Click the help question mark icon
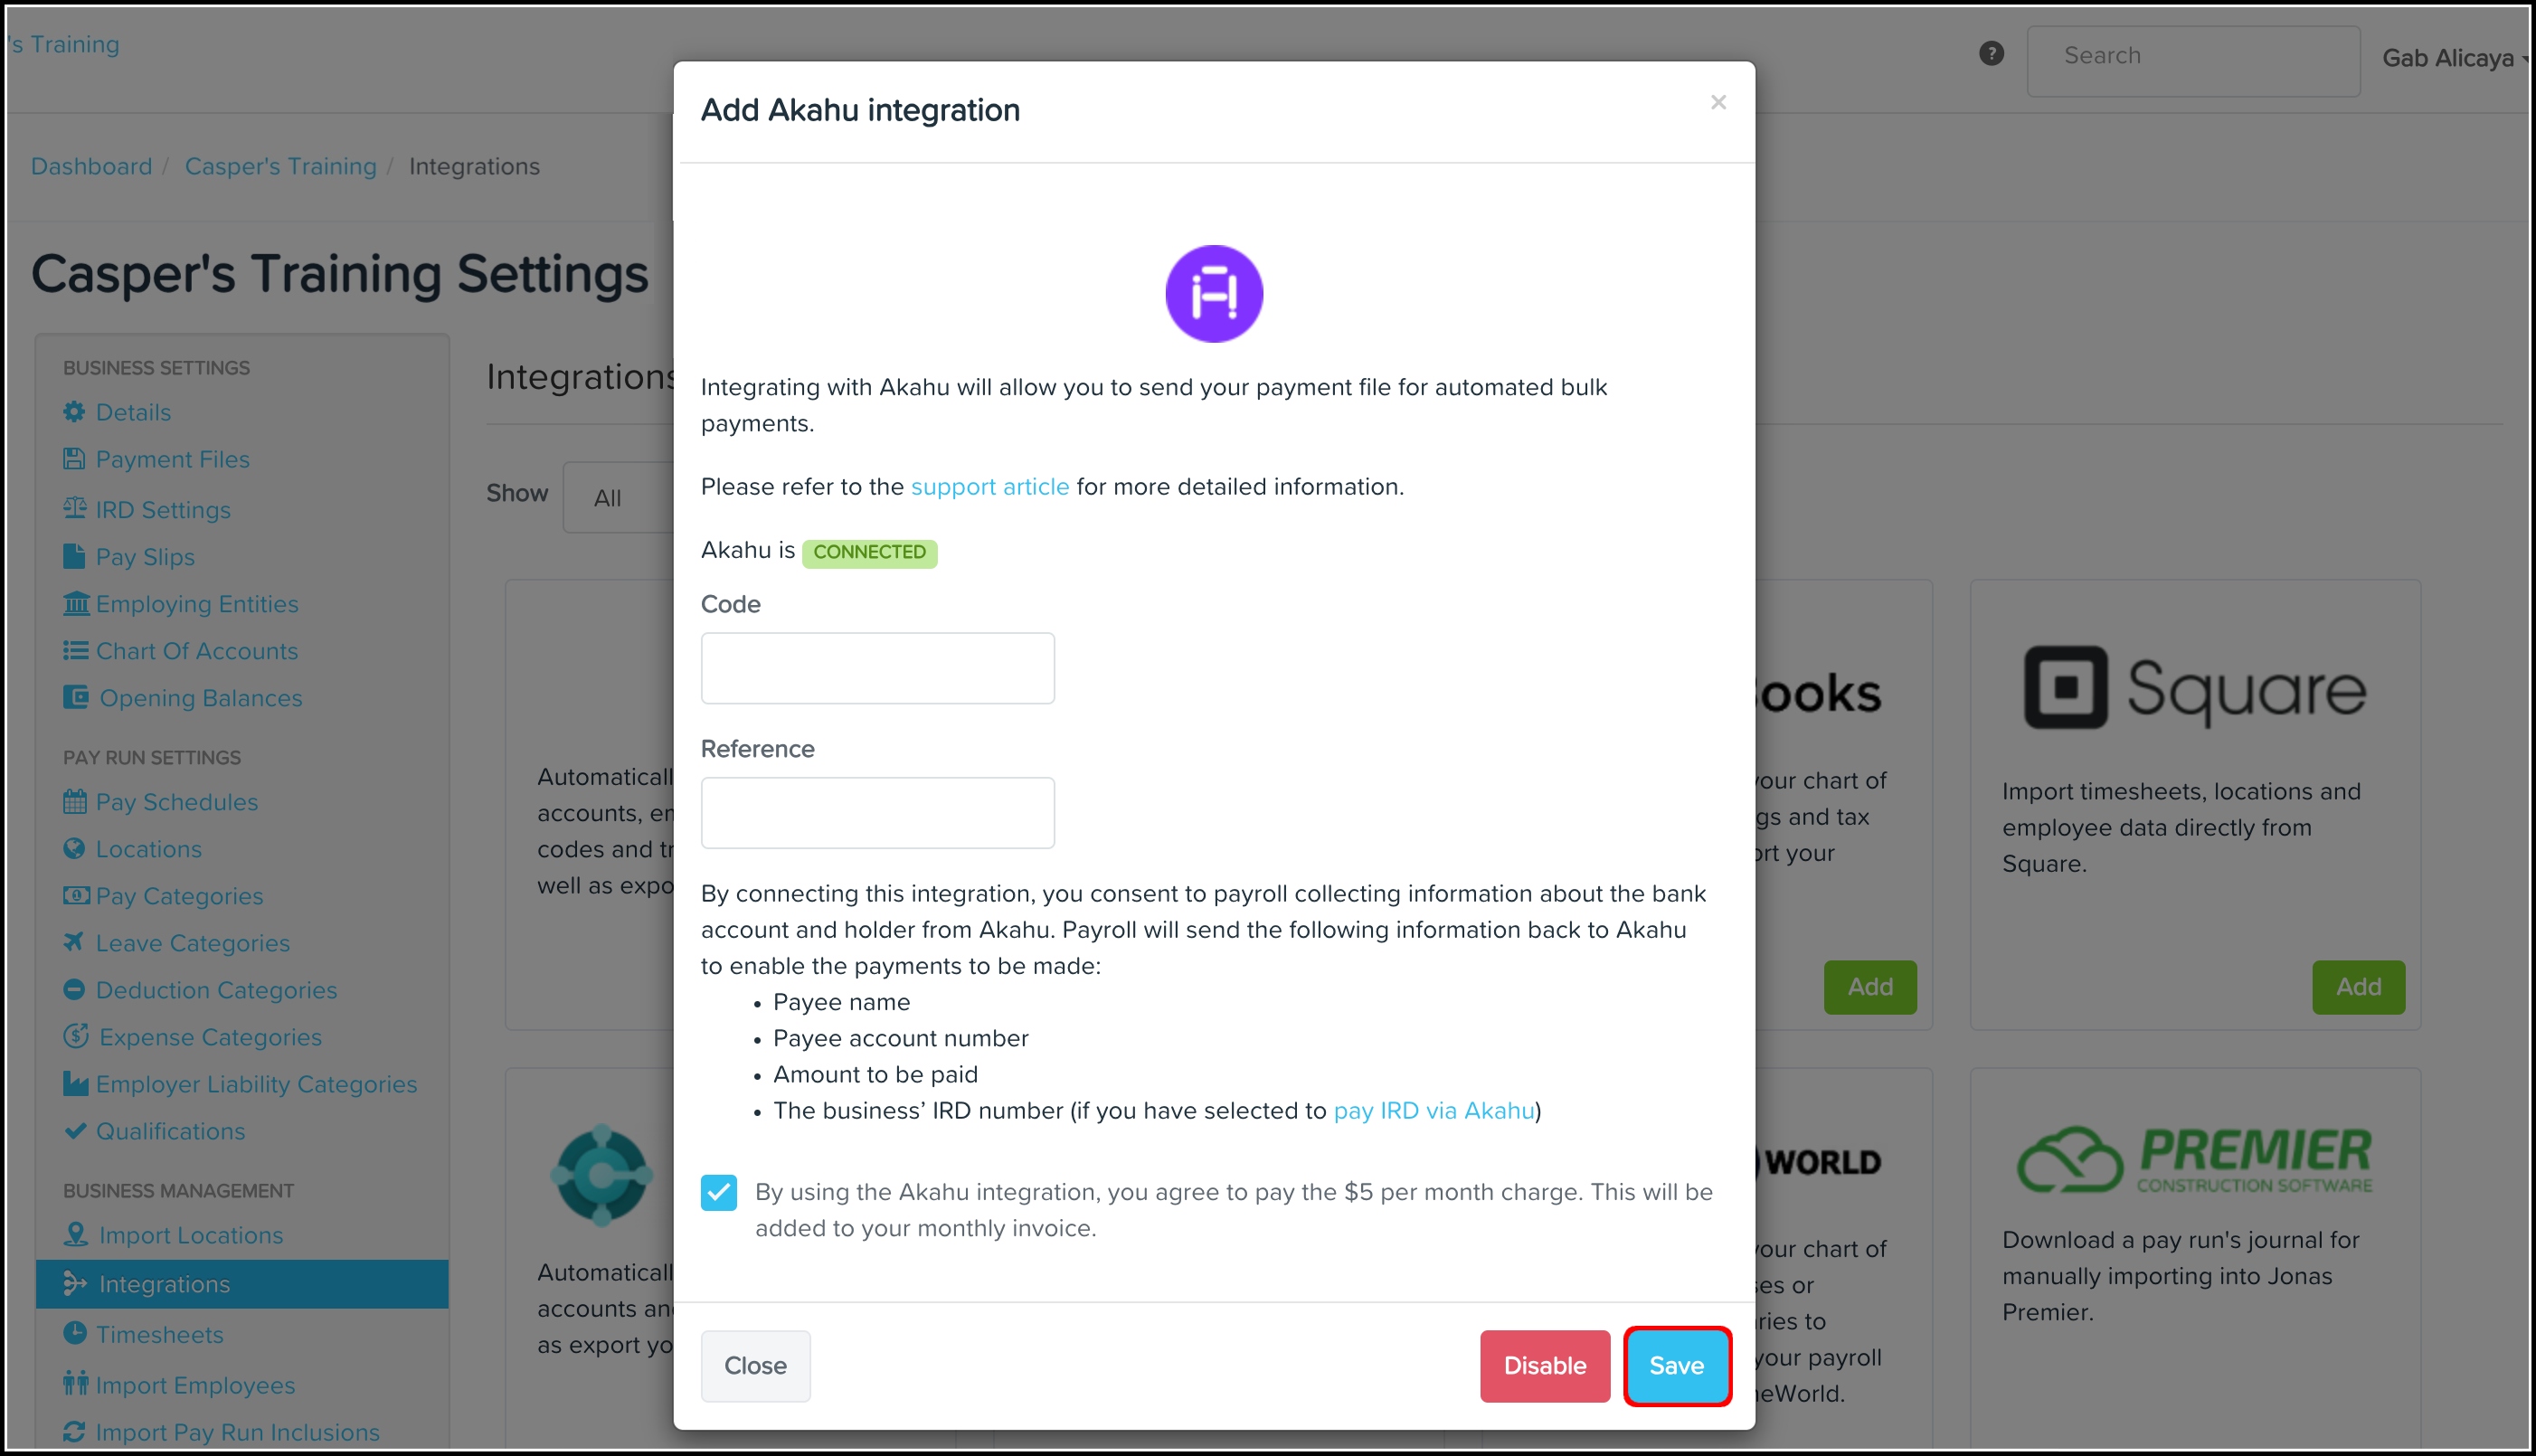Screen dimensions: 2536x1456 pos(1991,54)
